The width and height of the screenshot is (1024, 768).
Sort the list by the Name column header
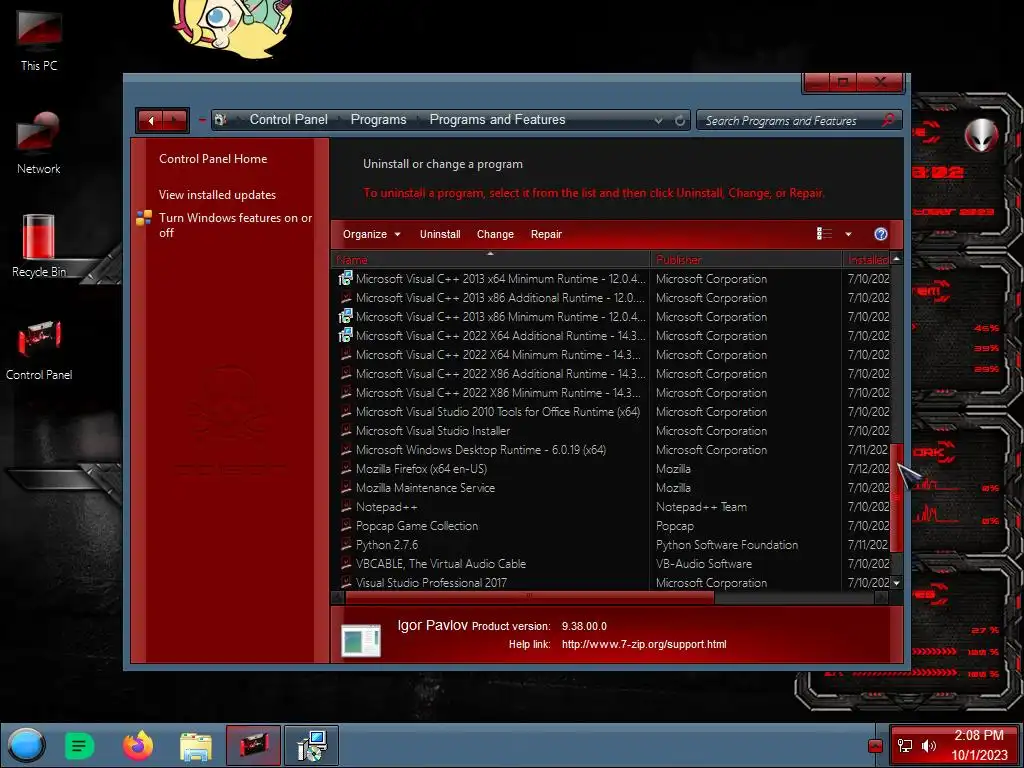tap(490, 259)
